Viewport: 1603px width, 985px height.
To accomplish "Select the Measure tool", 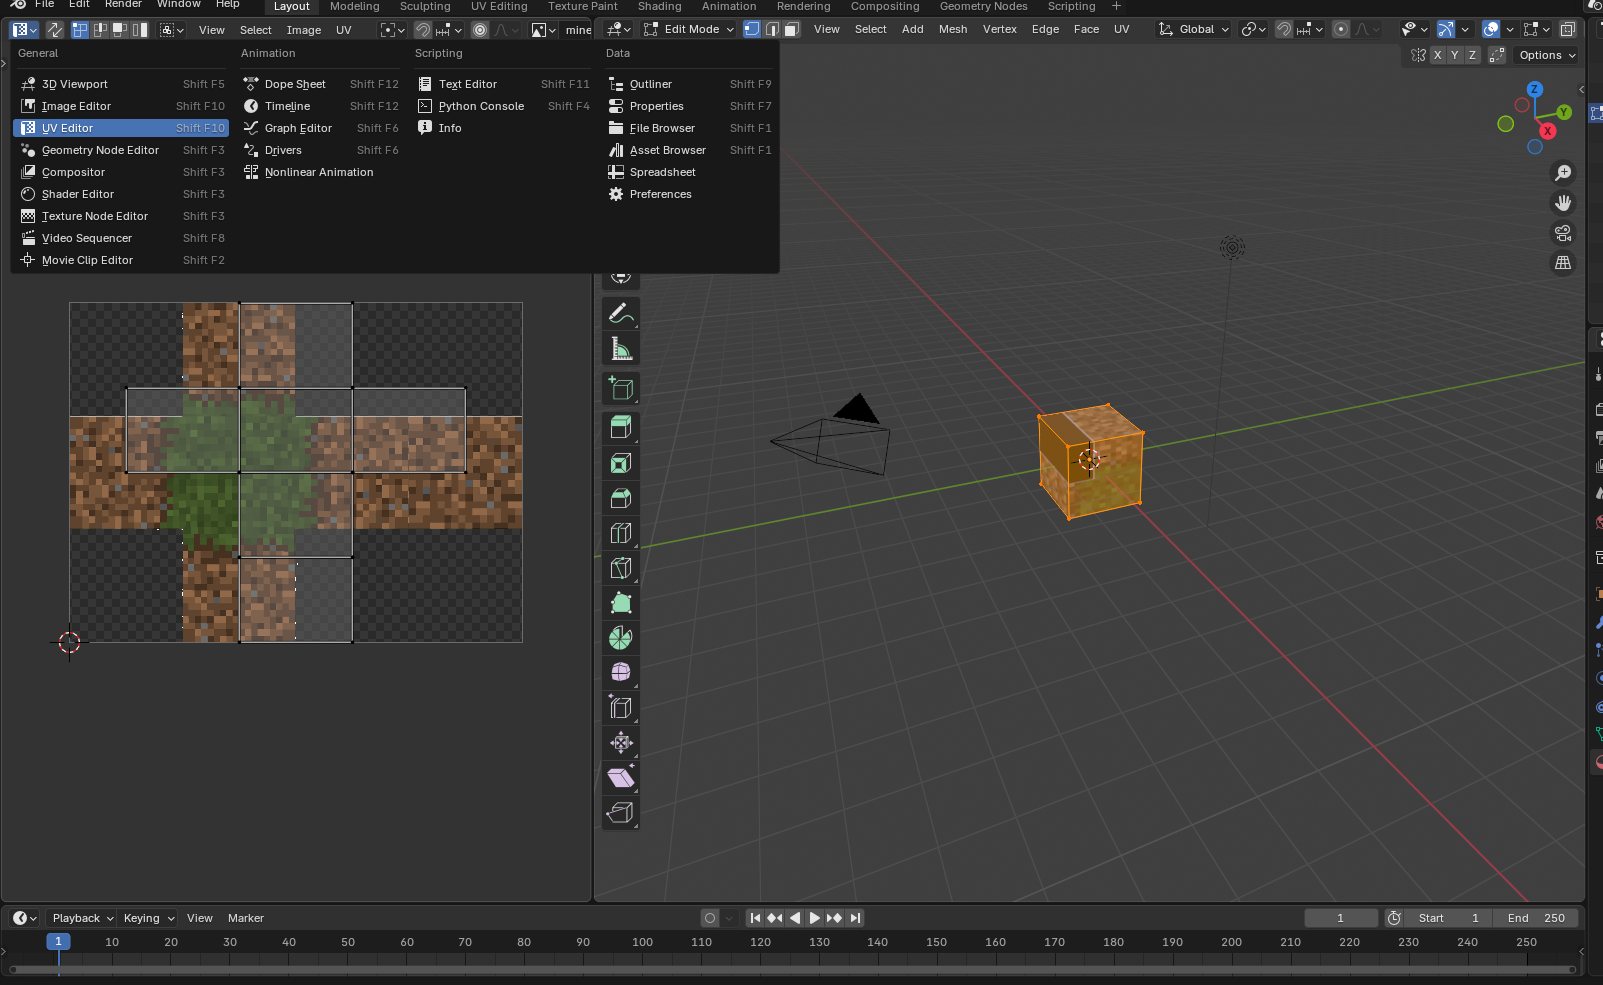I will pos(621,349).
